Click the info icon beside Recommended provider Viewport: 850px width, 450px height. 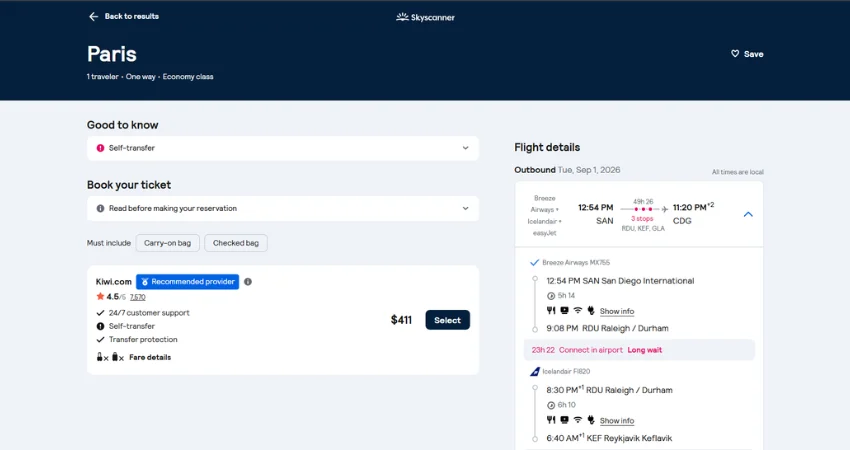pyautogui.click(x=248, y=282)
